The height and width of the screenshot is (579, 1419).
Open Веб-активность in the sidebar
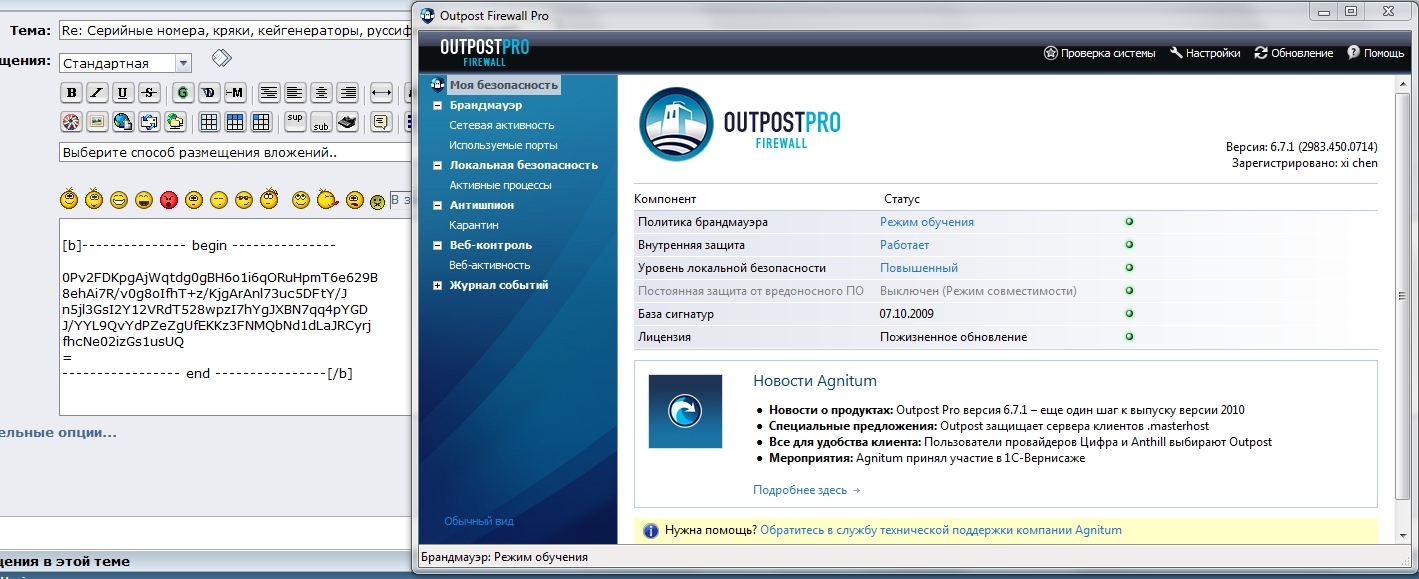coord(490,265)
